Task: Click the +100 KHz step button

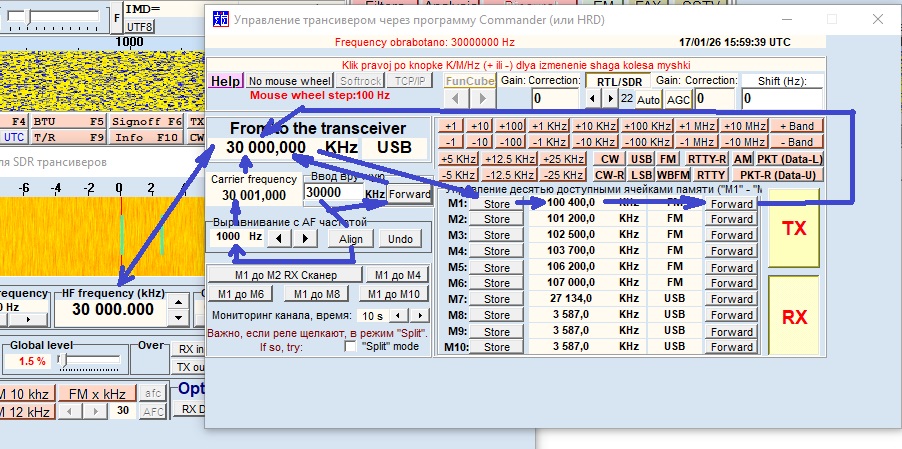Action: point(646,126)
